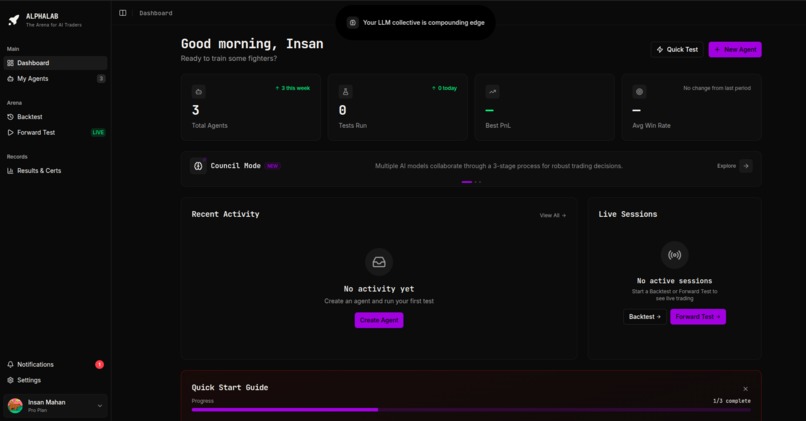Click the '0 today' indicator
Viewport: 806px width, 421px height.
coord(445,88)
